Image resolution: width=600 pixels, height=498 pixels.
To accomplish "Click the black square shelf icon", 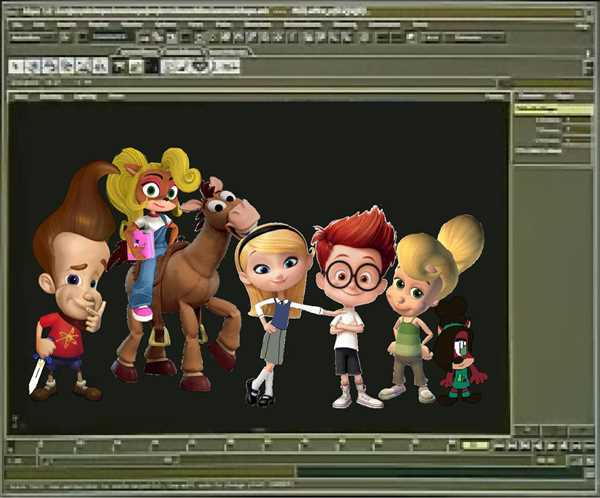I will pyautogui.click(x=152, y=66).
